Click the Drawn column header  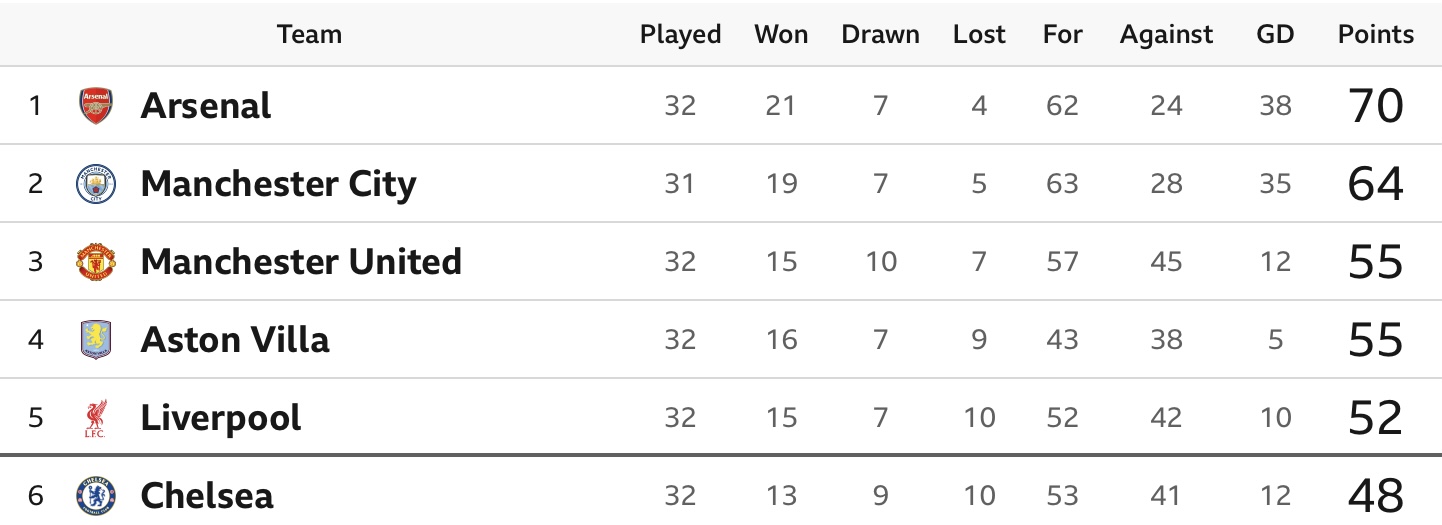880,34
